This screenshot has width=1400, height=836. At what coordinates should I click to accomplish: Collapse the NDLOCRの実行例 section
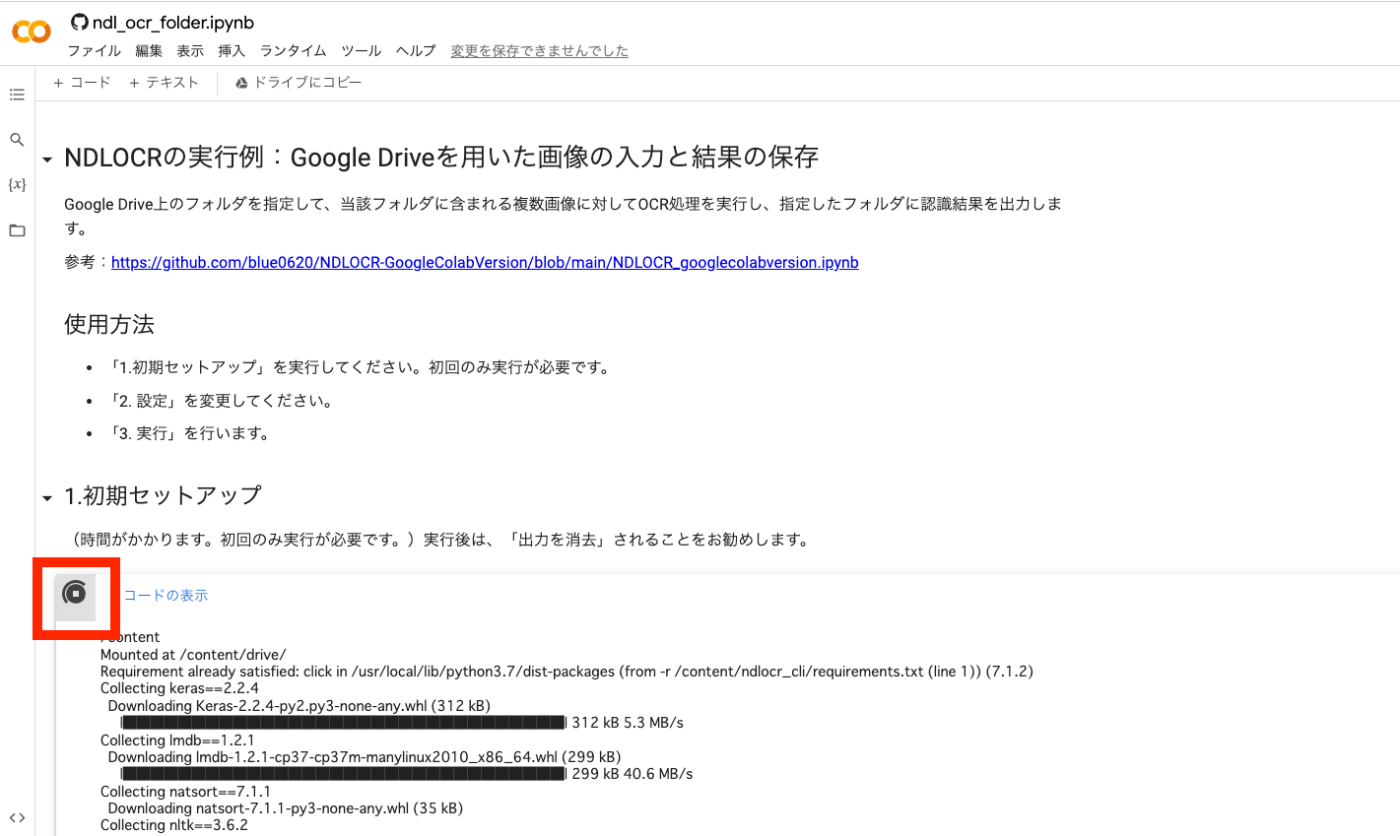coord(47,160)
